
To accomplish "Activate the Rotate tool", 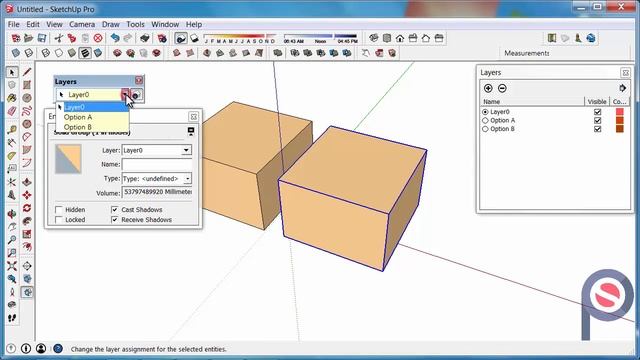I will point(27,208).
